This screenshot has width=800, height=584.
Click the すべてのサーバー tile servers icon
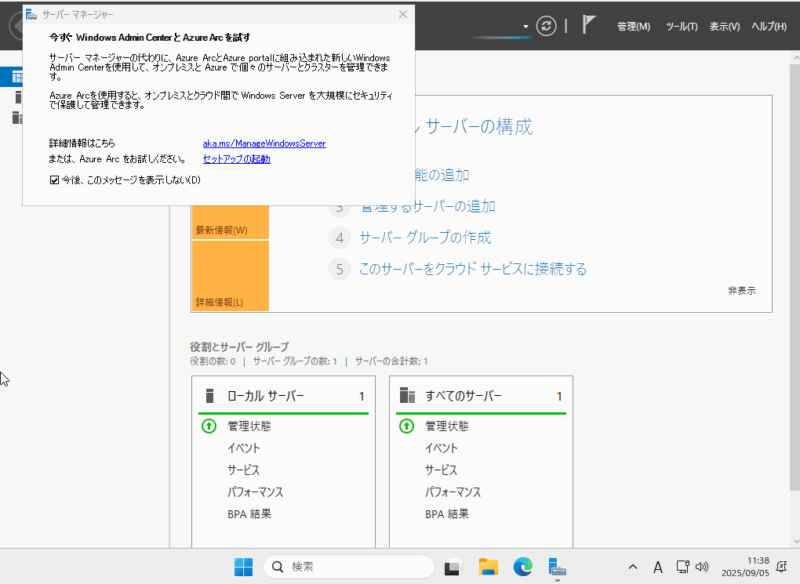[x=407, y=396]
